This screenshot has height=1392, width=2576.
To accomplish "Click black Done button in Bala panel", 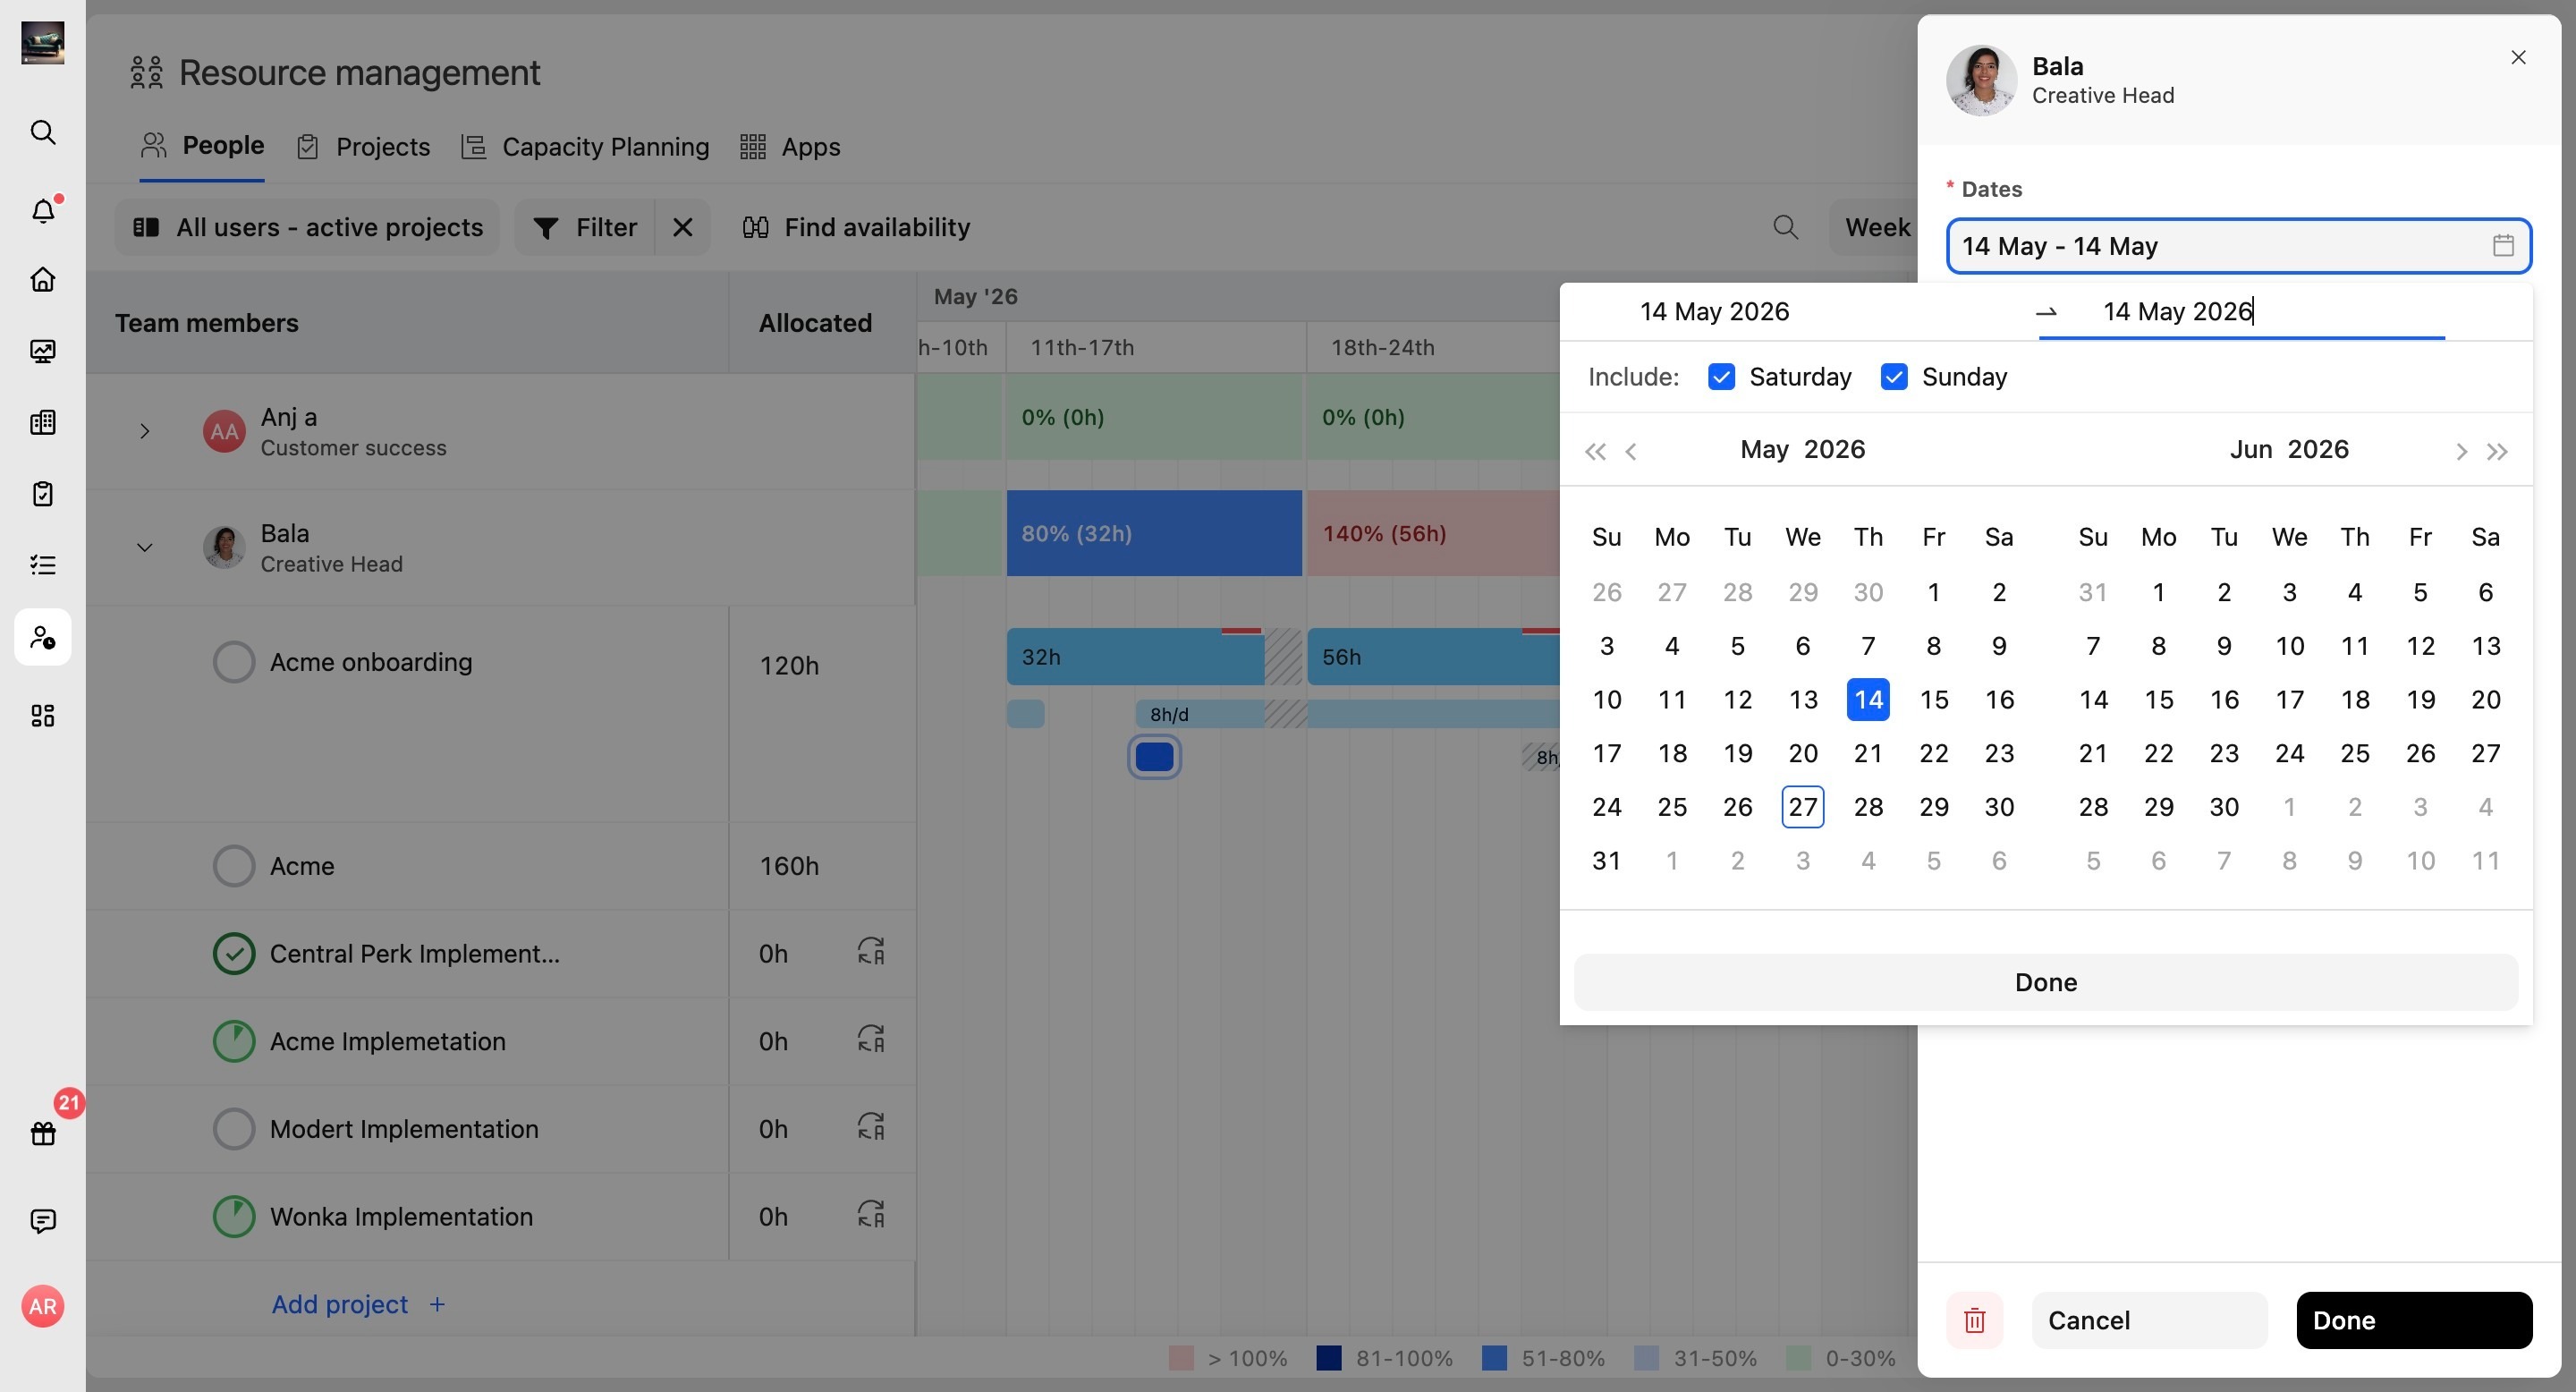I will (2414, 1320).
